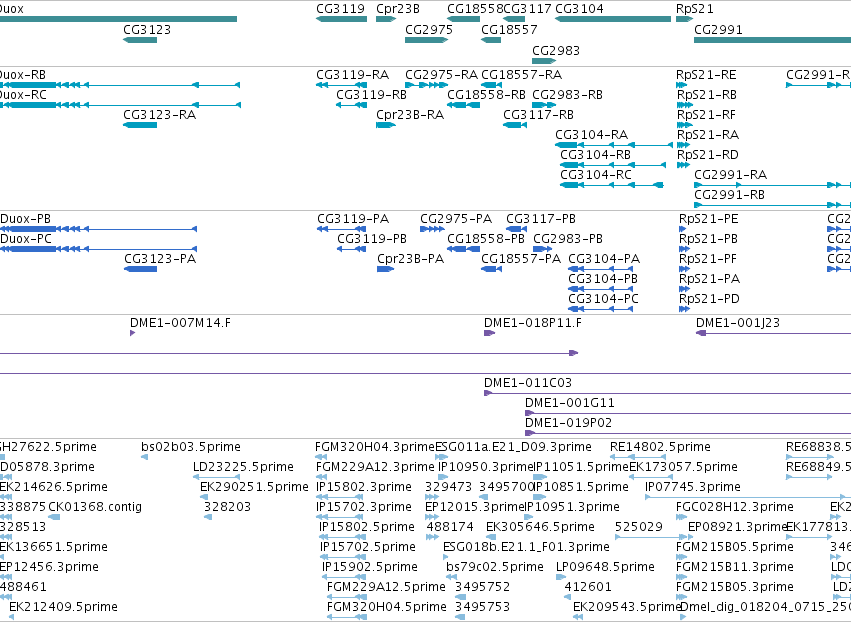Select the CG3119 gene label
The height and width of the screenshot is (622, 851).
click(340, 9)
